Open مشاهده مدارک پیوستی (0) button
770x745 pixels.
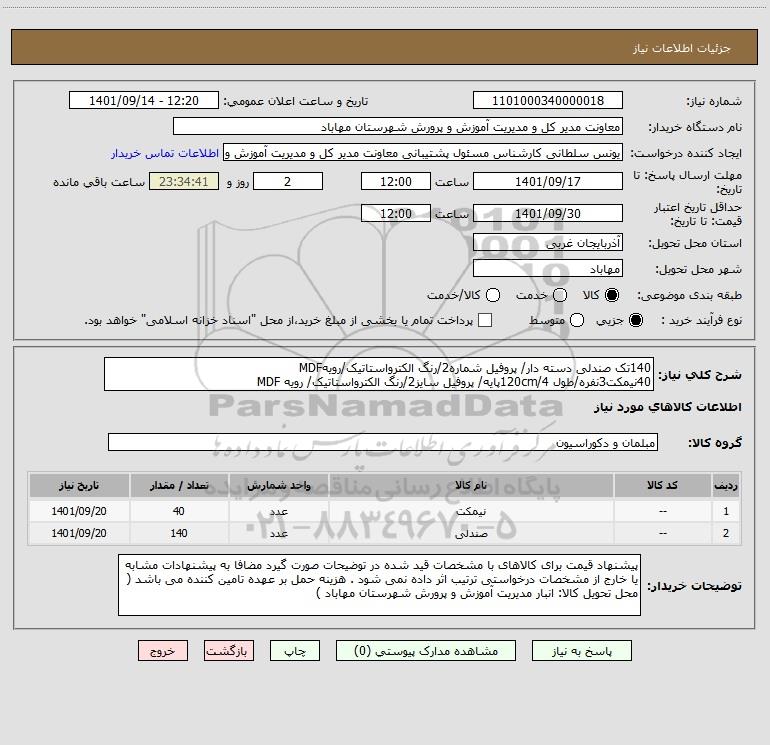click(426, 651)
